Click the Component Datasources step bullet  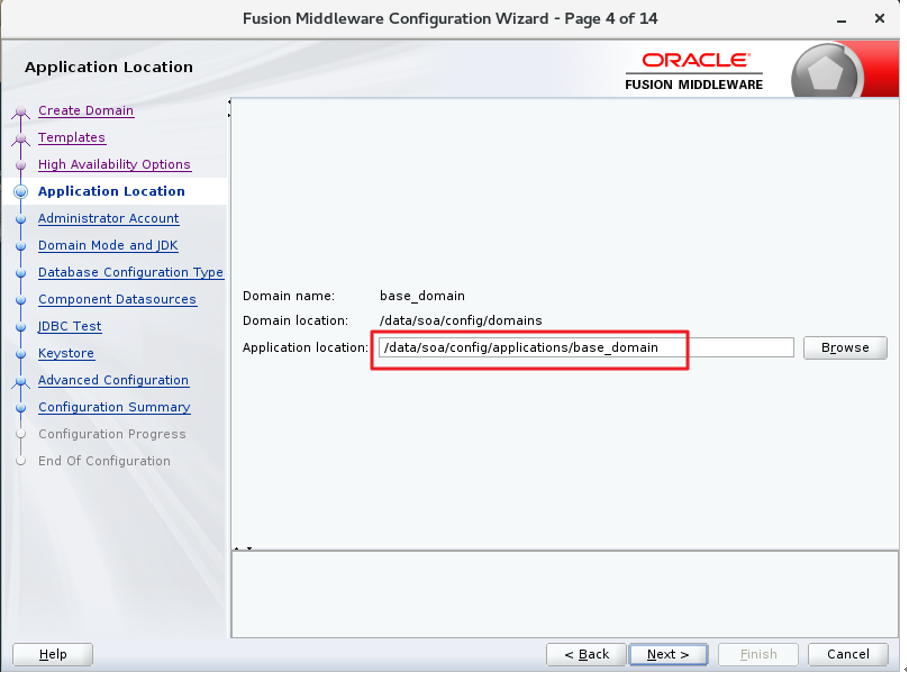[x=21, y=300]
